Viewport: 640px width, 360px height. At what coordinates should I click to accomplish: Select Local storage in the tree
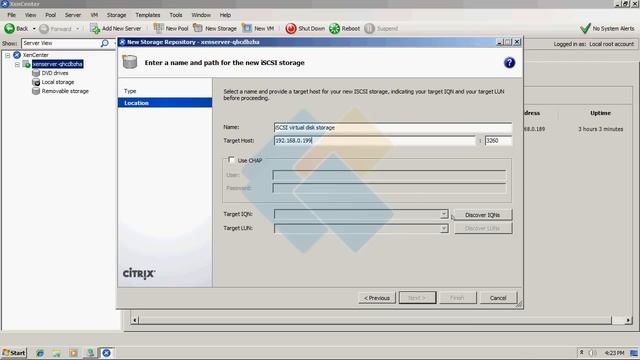click(x=58, y=82)
